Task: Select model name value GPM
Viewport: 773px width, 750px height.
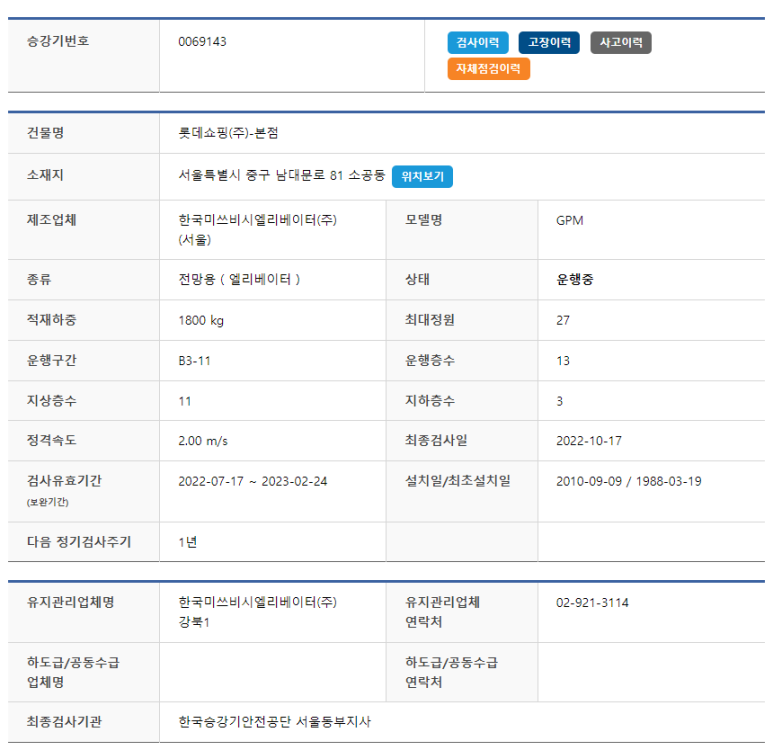Action: (x=569, y=220)
